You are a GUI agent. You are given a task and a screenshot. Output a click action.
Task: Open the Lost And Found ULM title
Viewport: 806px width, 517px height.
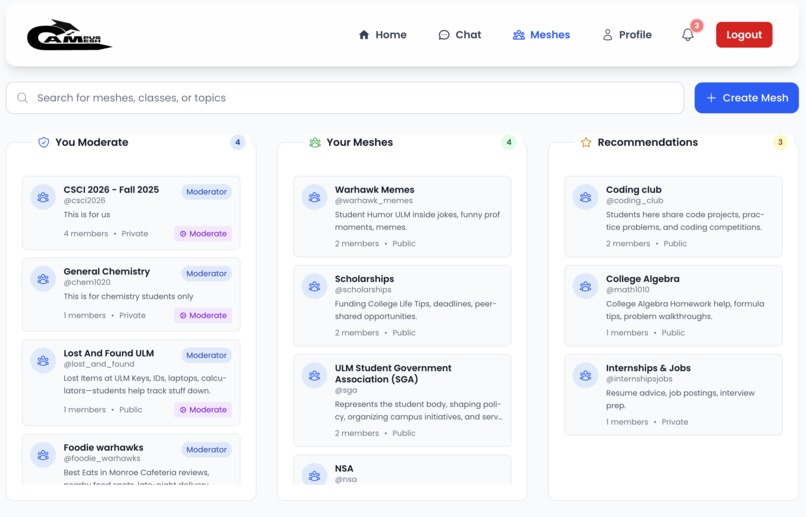108,353
